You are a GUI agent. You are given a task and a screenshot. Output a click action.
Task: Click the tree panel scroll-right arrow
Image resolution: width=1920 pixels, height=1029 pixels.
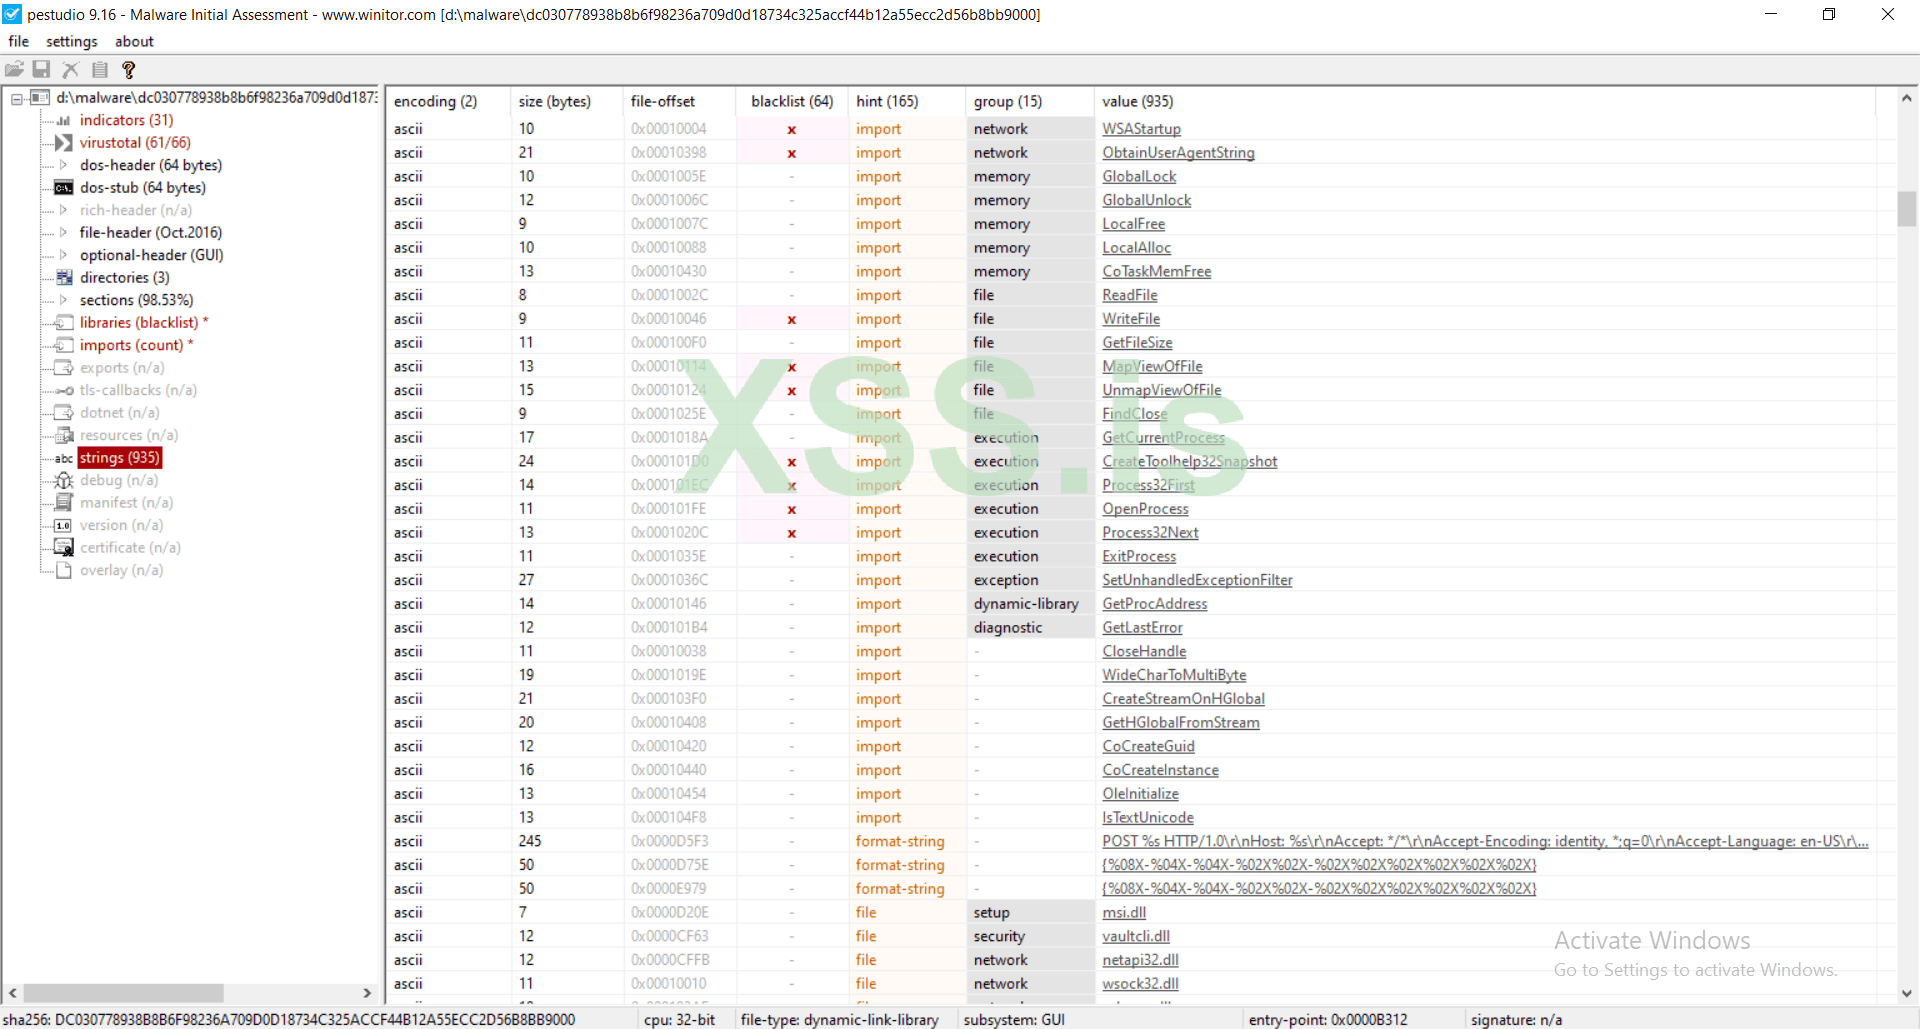point(367,993)
